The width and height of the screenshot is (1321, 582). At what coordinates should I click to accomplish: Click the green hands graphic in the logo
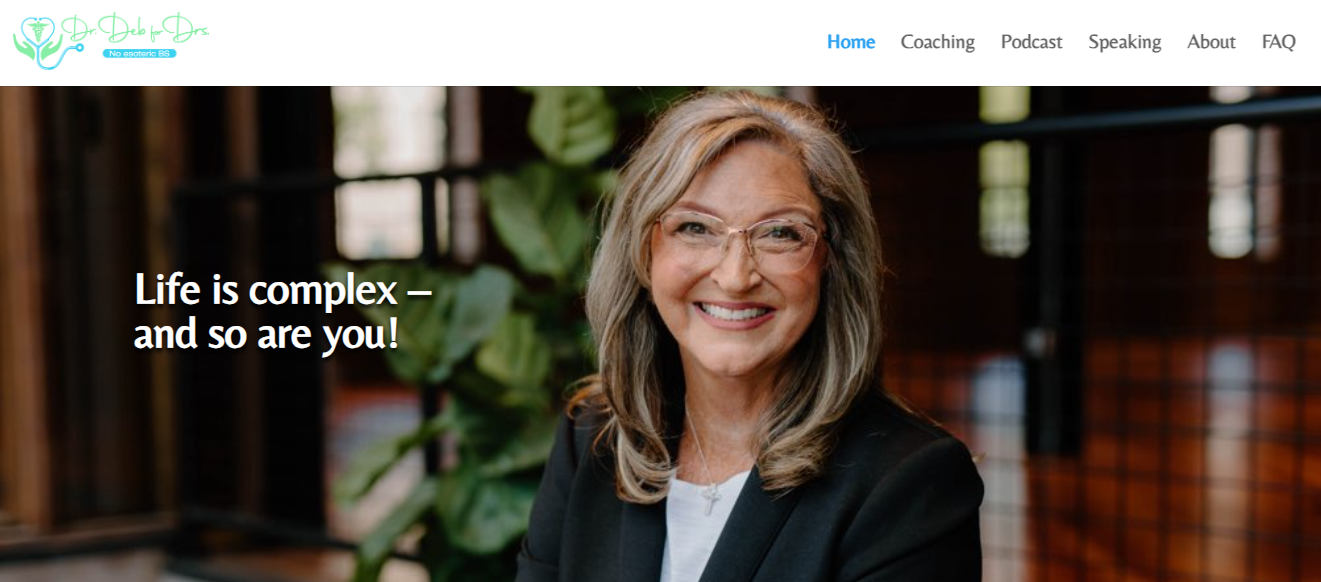pos(38,45)
